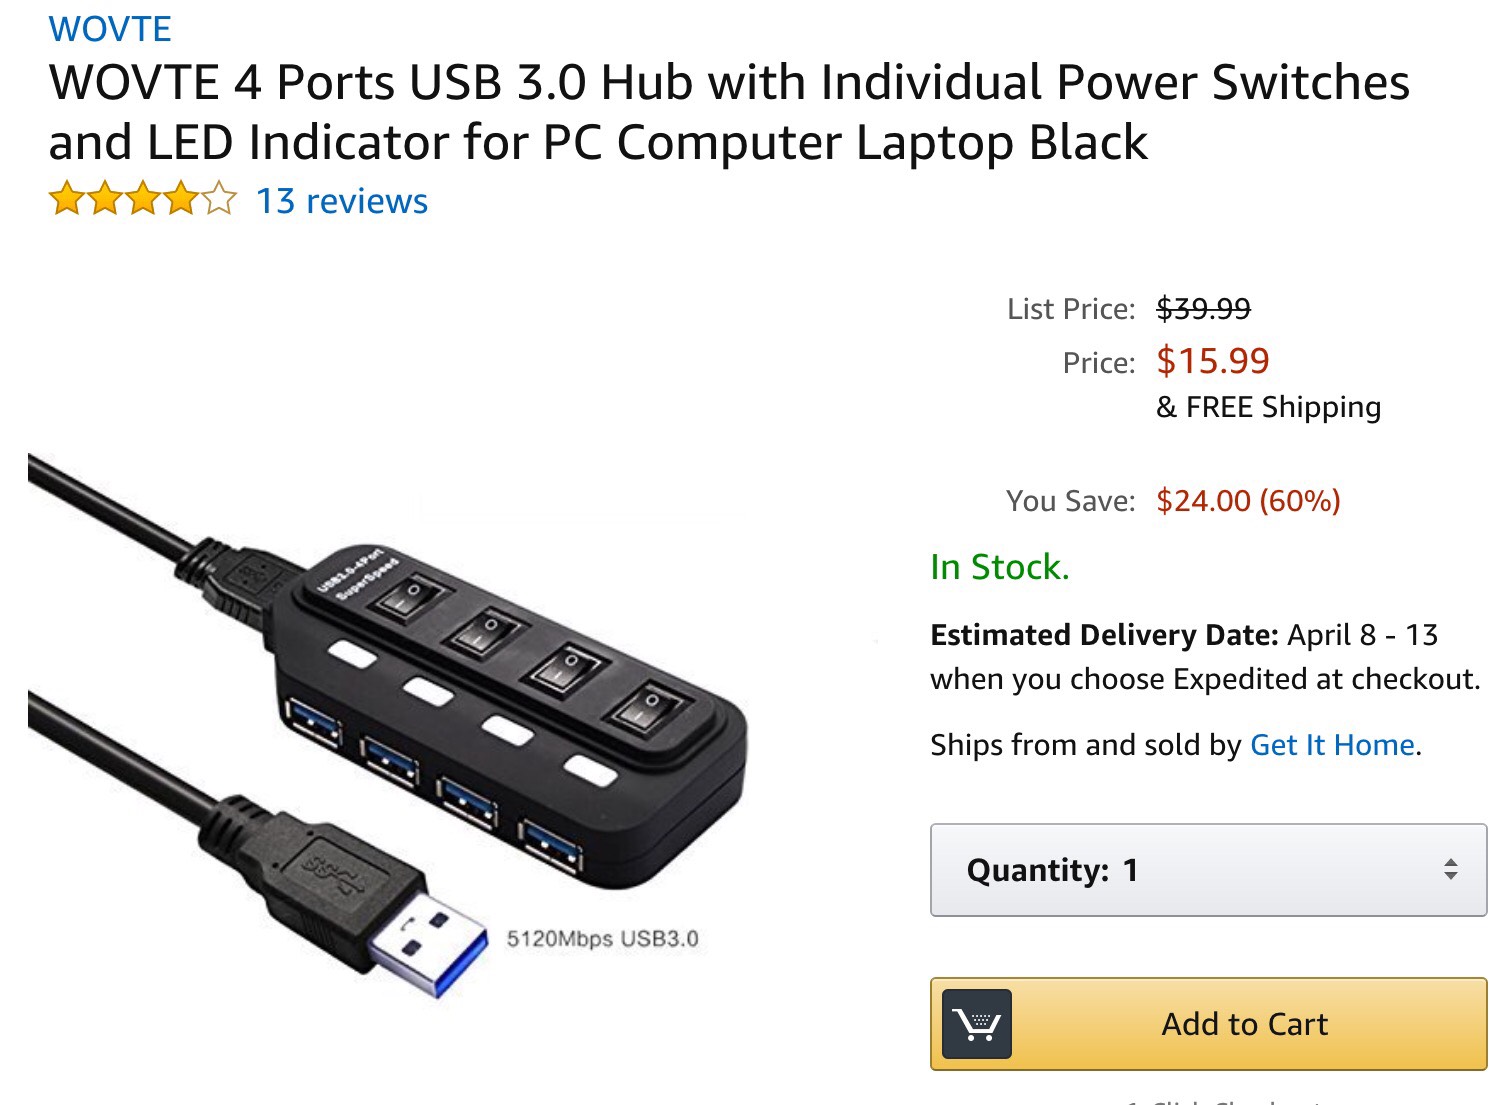Viewport: 1493px width, 1105px height.
Task: Click the $15.99 price
Action: point(1212,361)
